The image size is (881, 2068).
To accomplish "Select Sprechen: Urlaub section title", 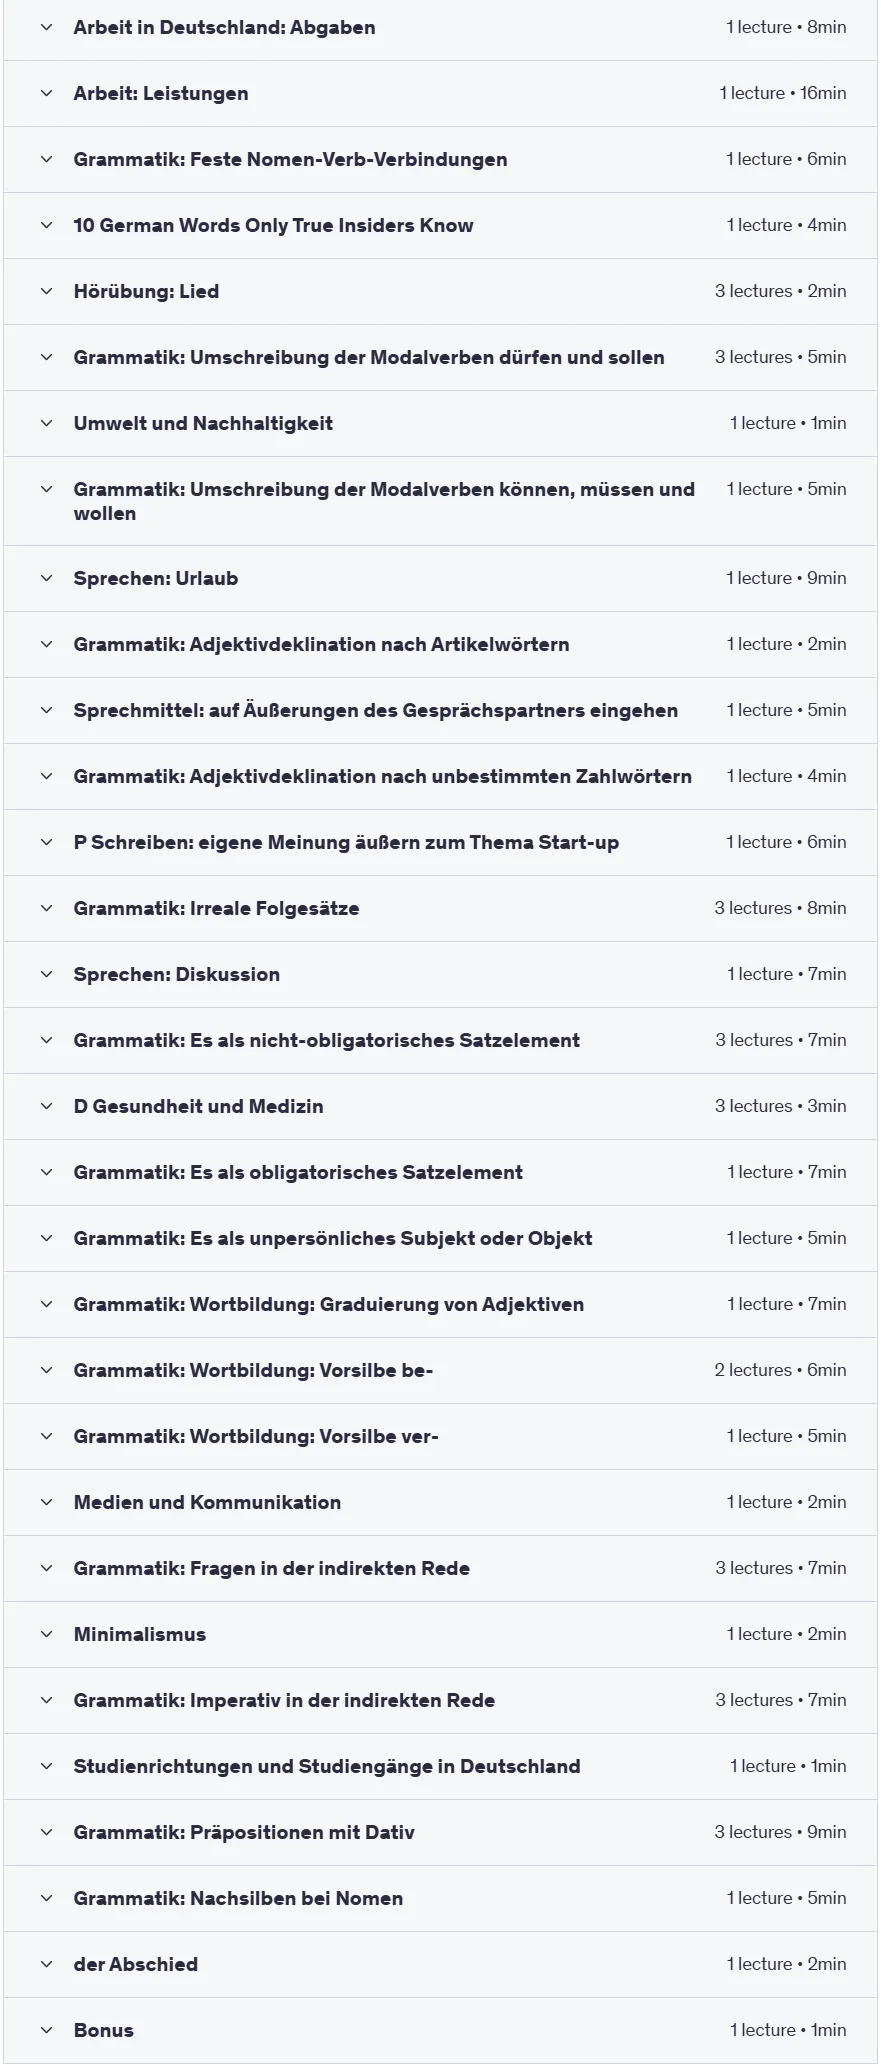I will coord(156,579).
